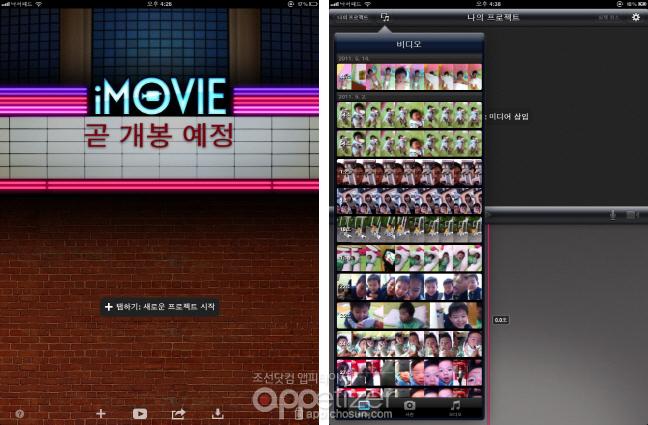Tap the timeline play arrow icon
The image size is (648, 425).
[x=488, y=215]
